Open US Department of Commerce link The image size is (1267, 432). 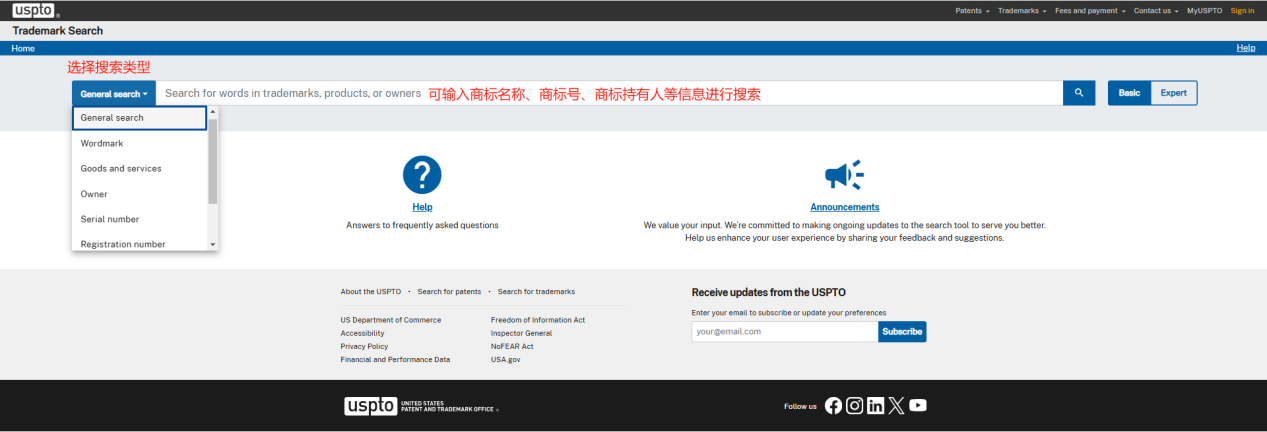[x=390, y=320]
